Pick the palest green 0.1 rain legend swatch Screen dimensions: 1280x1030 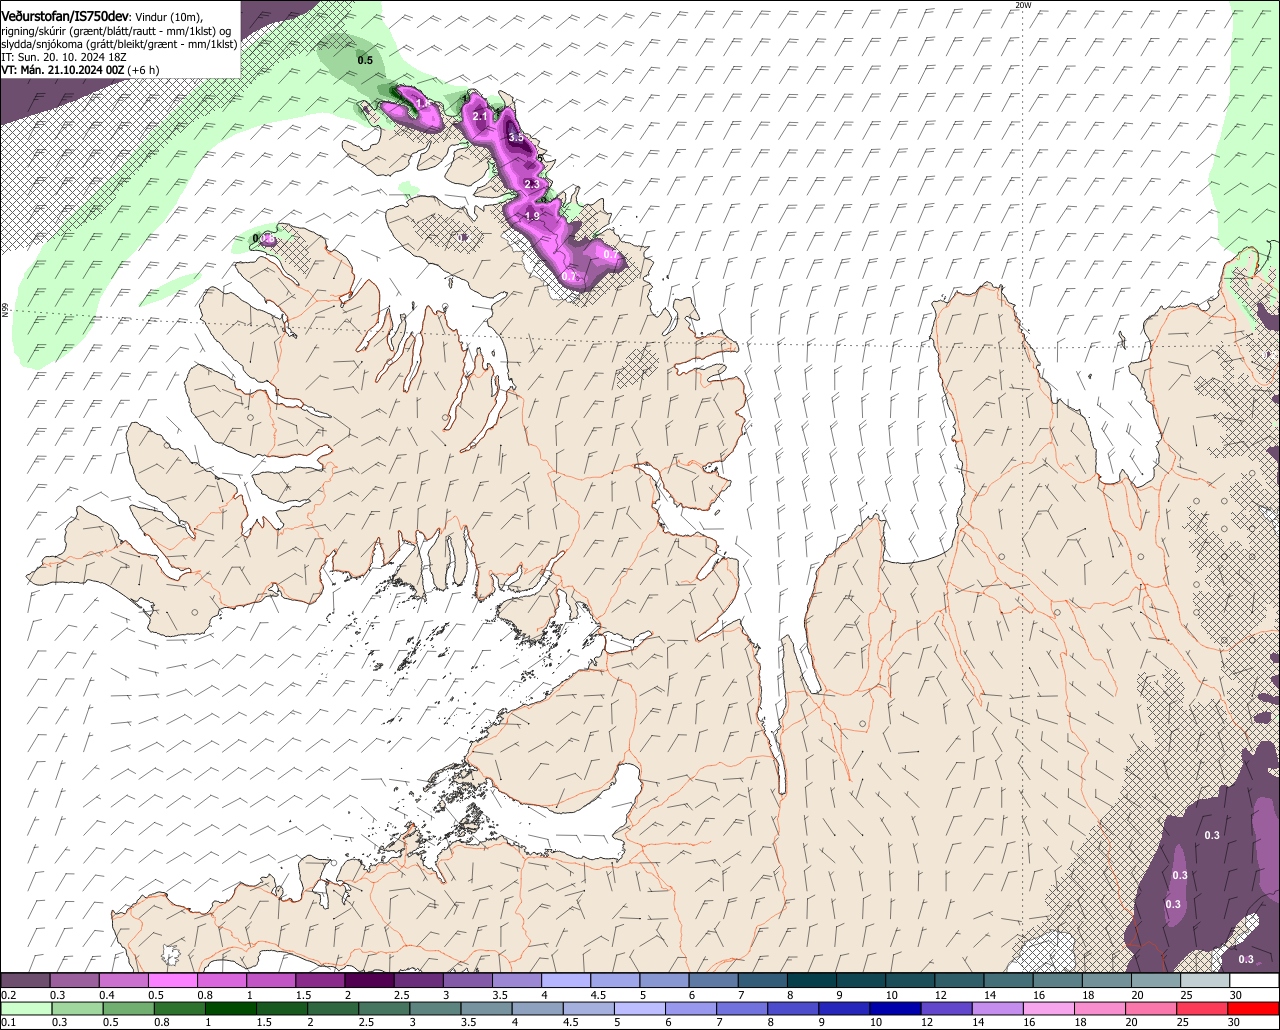[25, 1008]
